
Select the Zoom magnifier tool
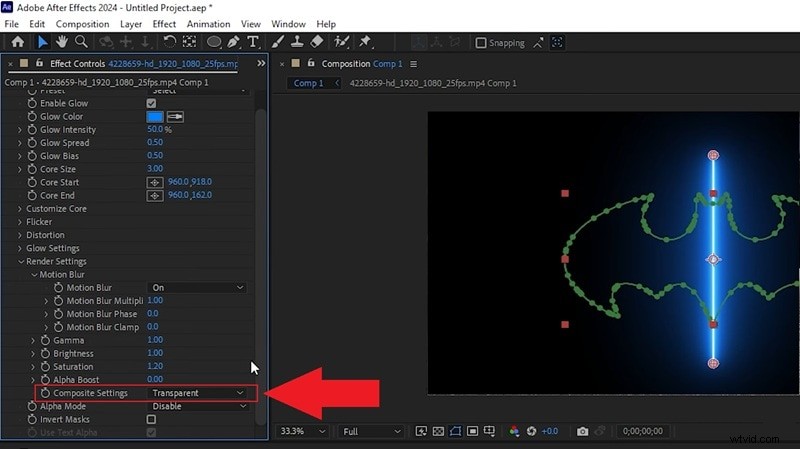tap(81, 42)
